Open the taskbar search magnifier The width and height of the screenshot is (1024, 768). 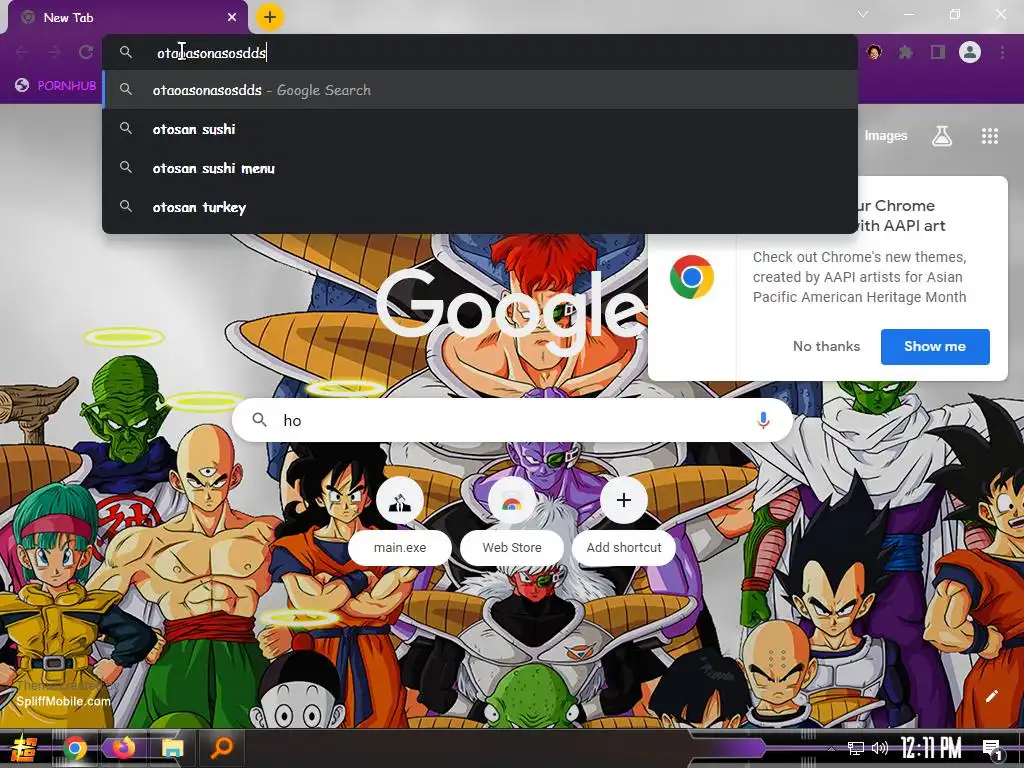(221, 748)
